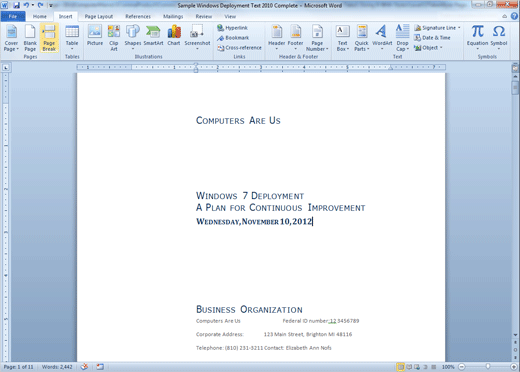Insert a Blank Page
This screenshot has height=372, width=520.
[30, 38]
